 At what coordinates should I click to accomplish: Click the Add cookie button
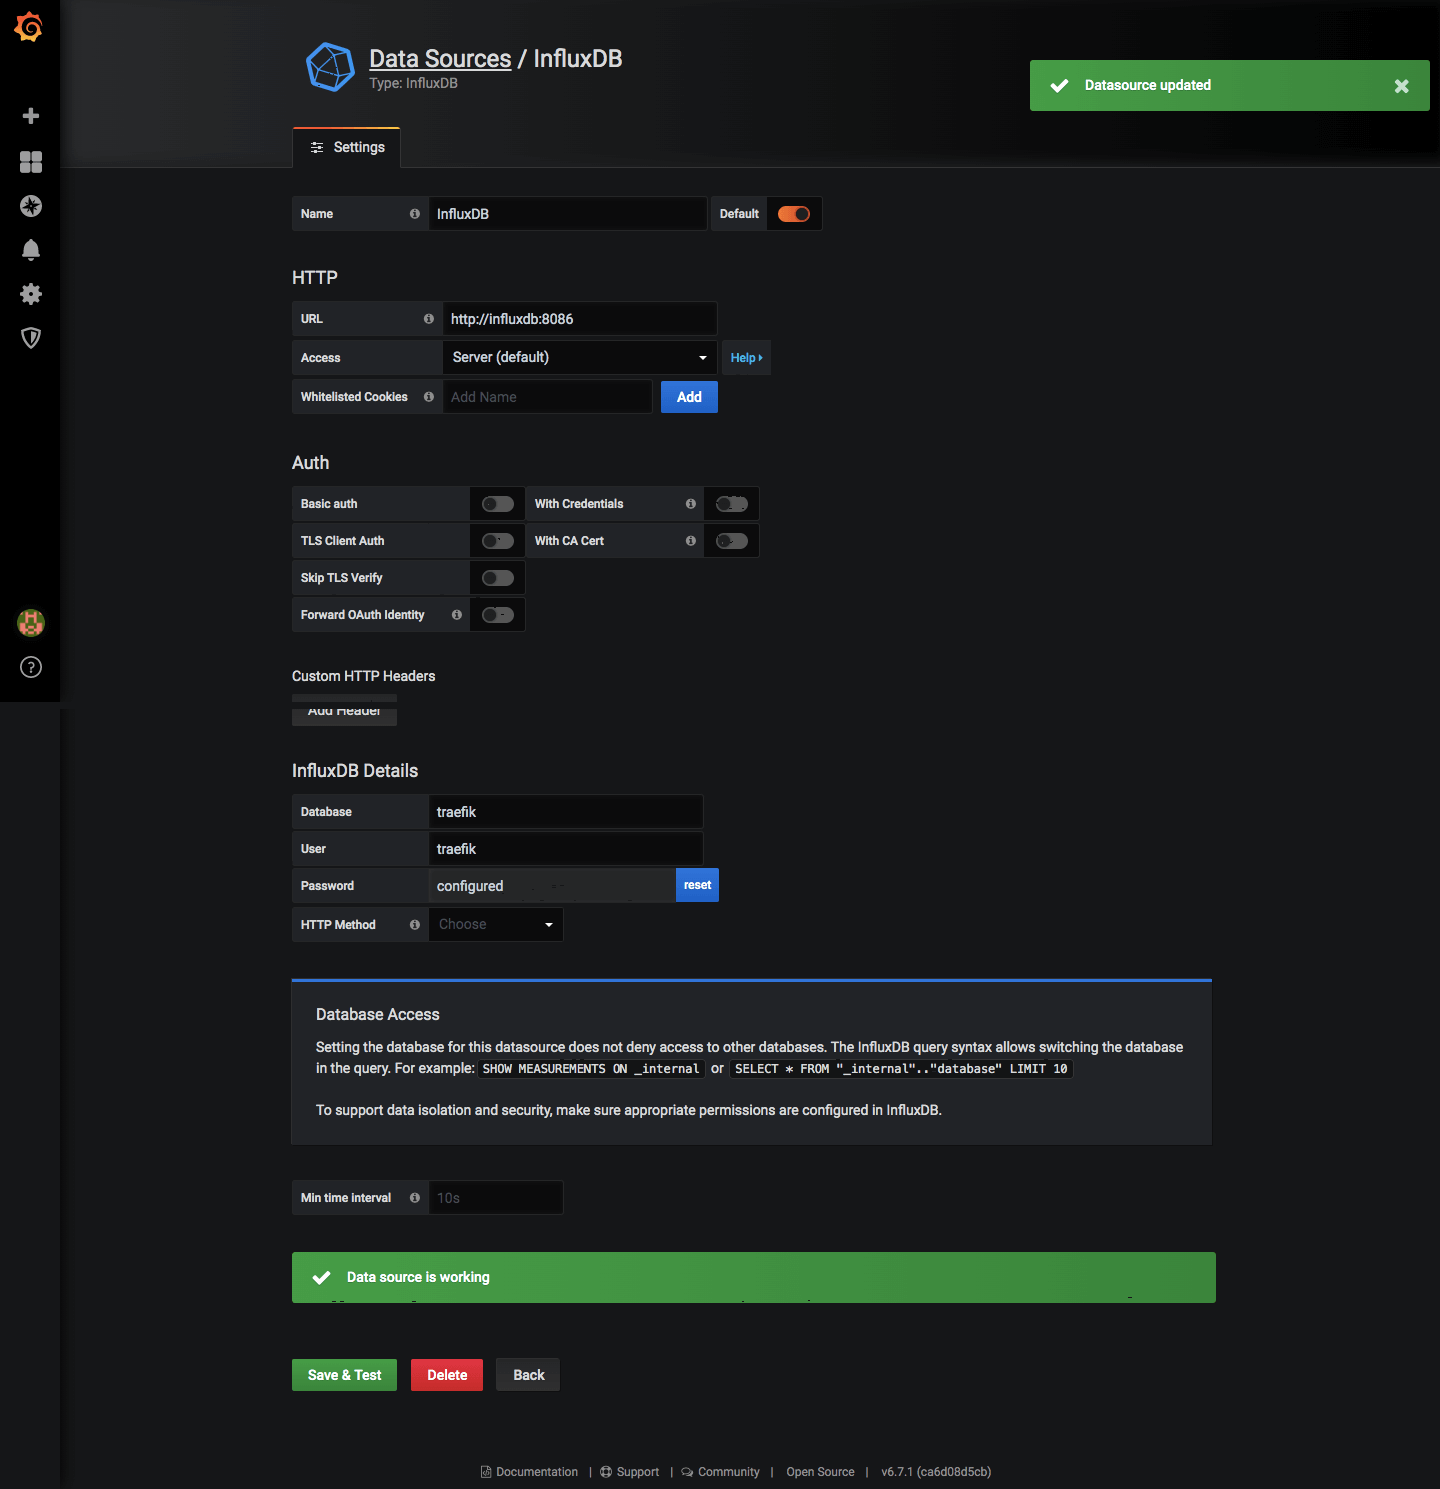[689, 397]
